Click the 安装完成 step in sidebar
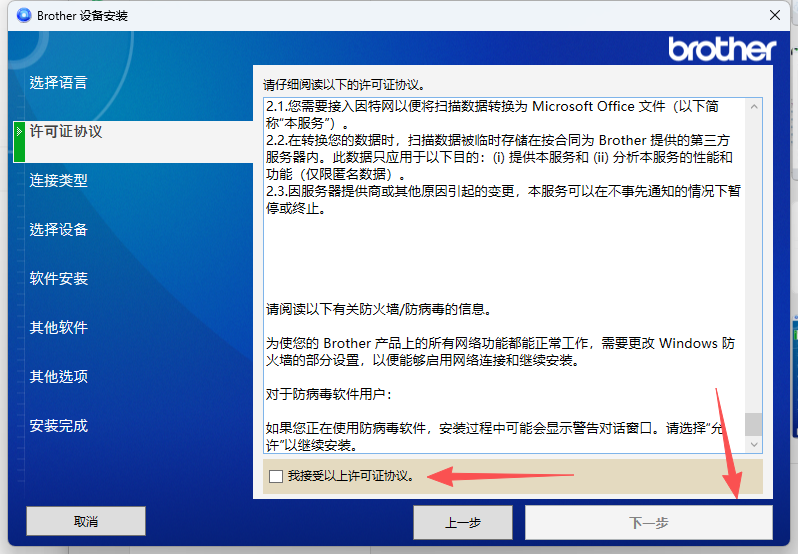Viewport: 798px width, 554px height. [58, 425]
